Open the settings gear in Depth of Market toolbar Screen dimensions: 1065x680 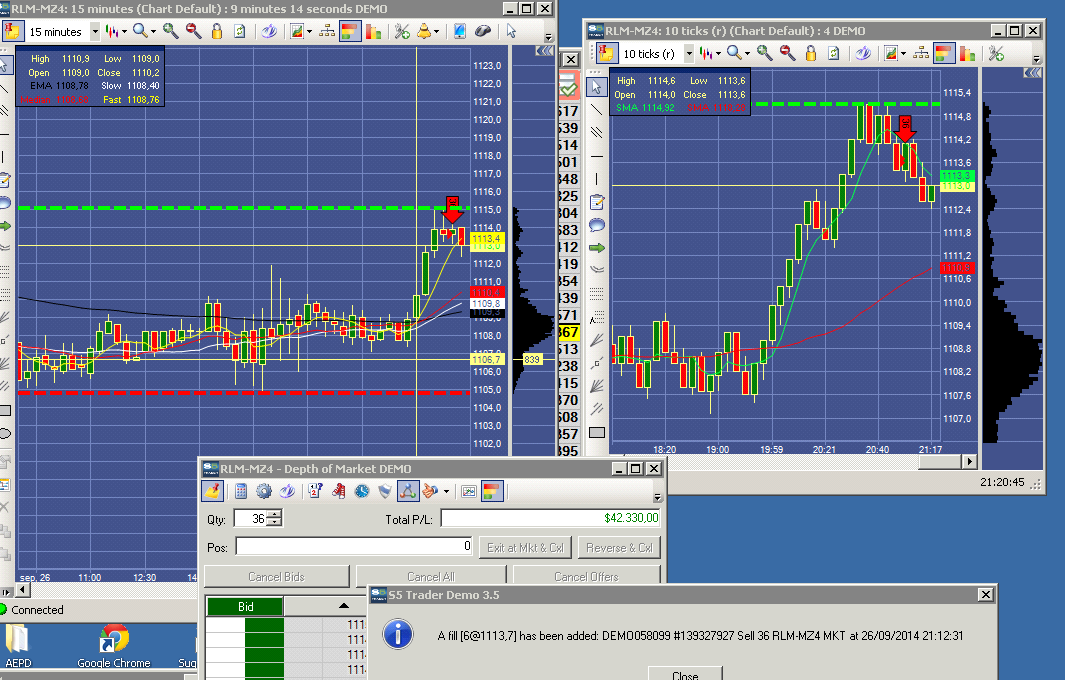(x=264, y=490)
